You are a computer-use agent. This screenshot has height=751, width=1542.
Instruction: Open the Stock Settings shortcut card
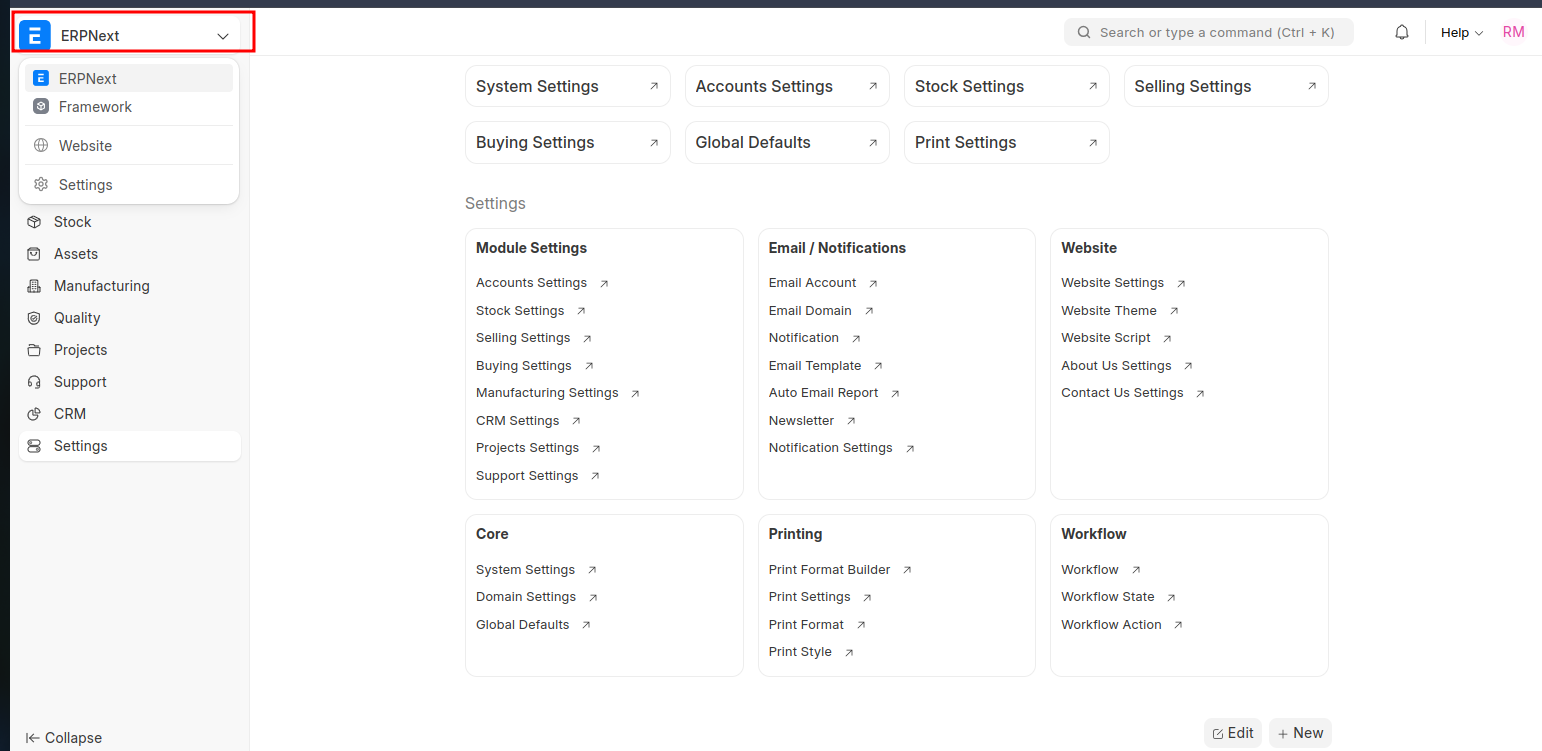1007,86
